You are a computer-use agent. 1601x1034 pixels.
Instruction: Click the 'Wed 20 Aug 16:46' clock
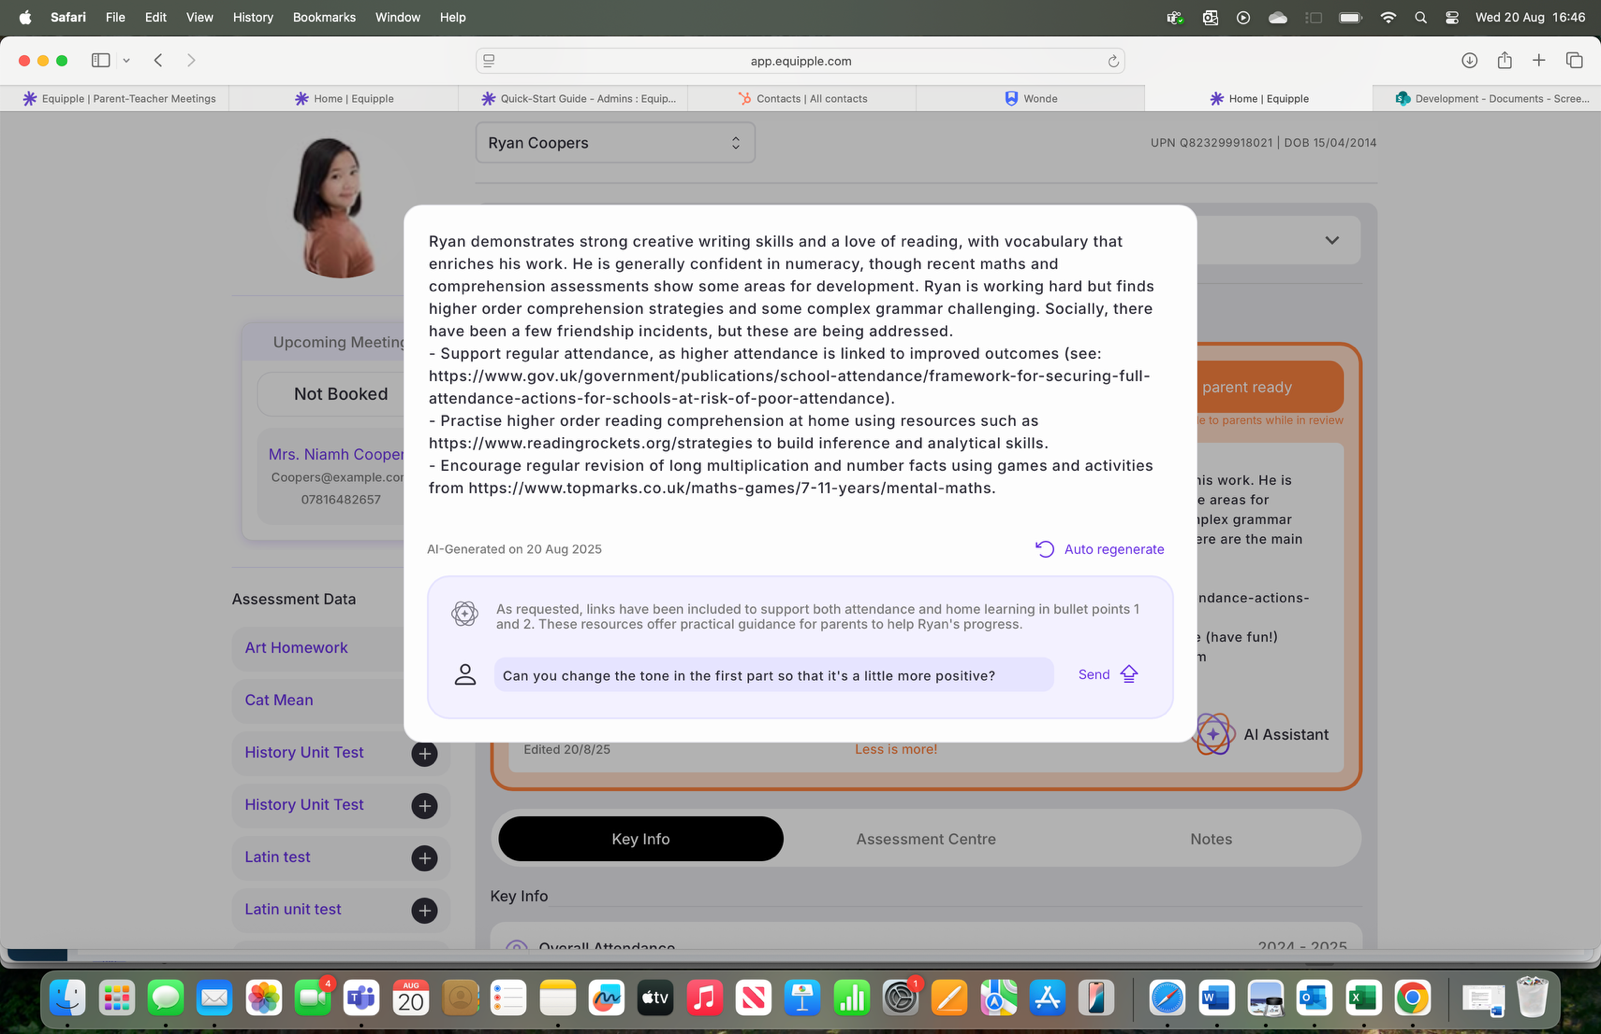tap(1530, 17)
